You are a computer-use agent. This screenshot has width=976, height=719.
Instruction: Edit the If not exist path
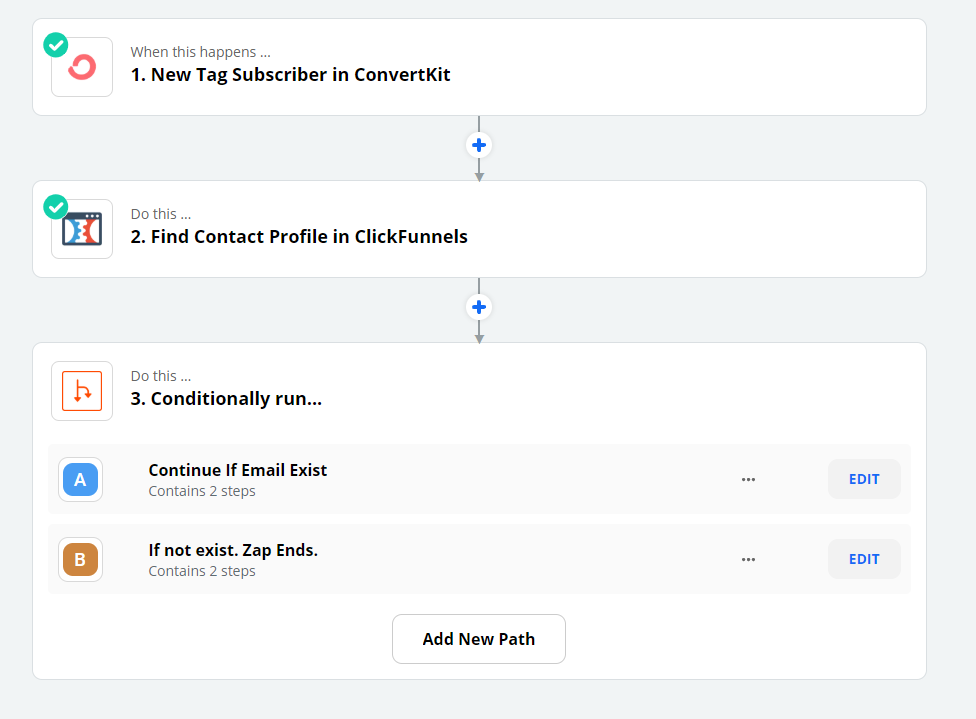coord(864,559)
